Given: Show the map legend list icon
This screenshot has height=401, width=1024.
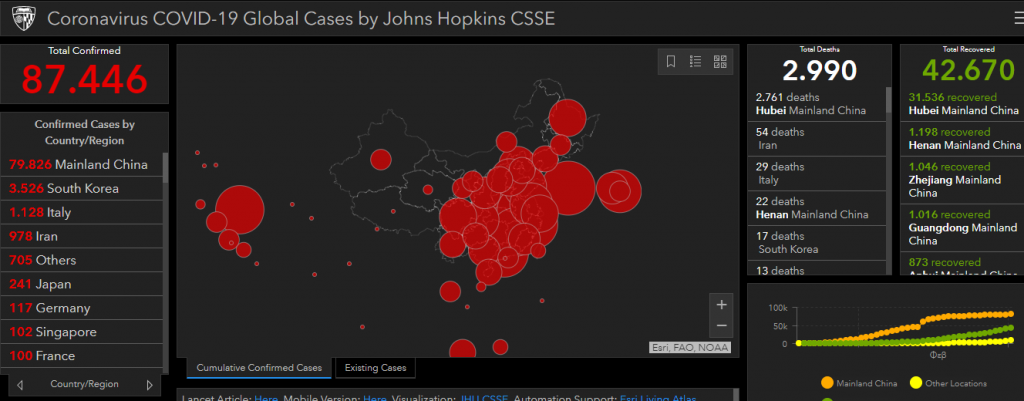Looking at the screenshot, I should point(696,62).
